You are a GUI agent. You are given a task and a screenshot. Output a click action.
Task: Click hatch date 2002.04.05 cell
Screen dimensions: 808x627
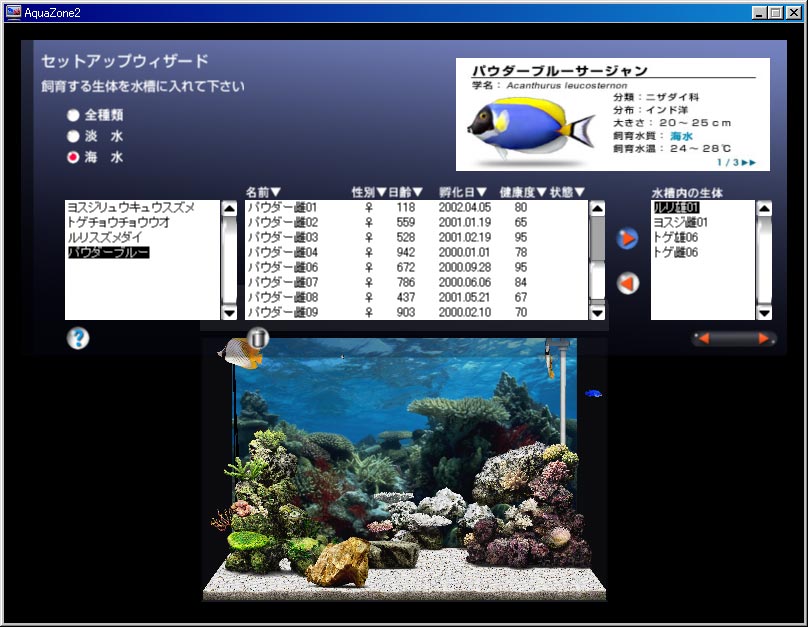coord(465,208)
